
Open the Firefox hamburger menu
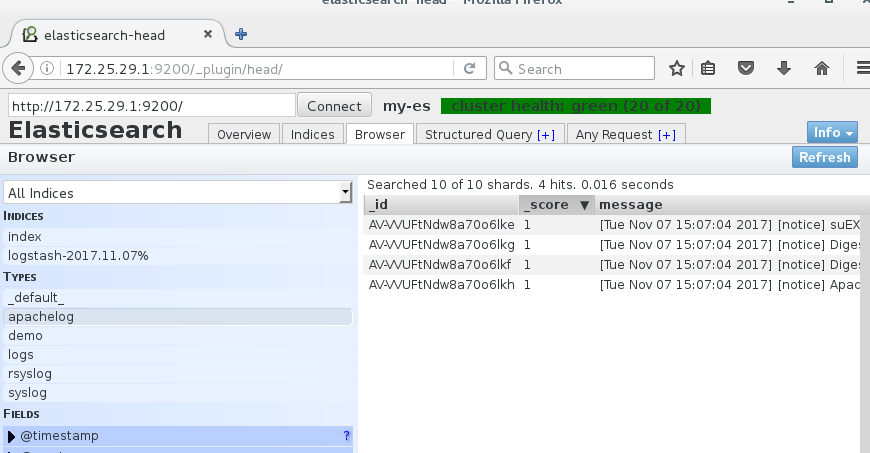[863, 68]
